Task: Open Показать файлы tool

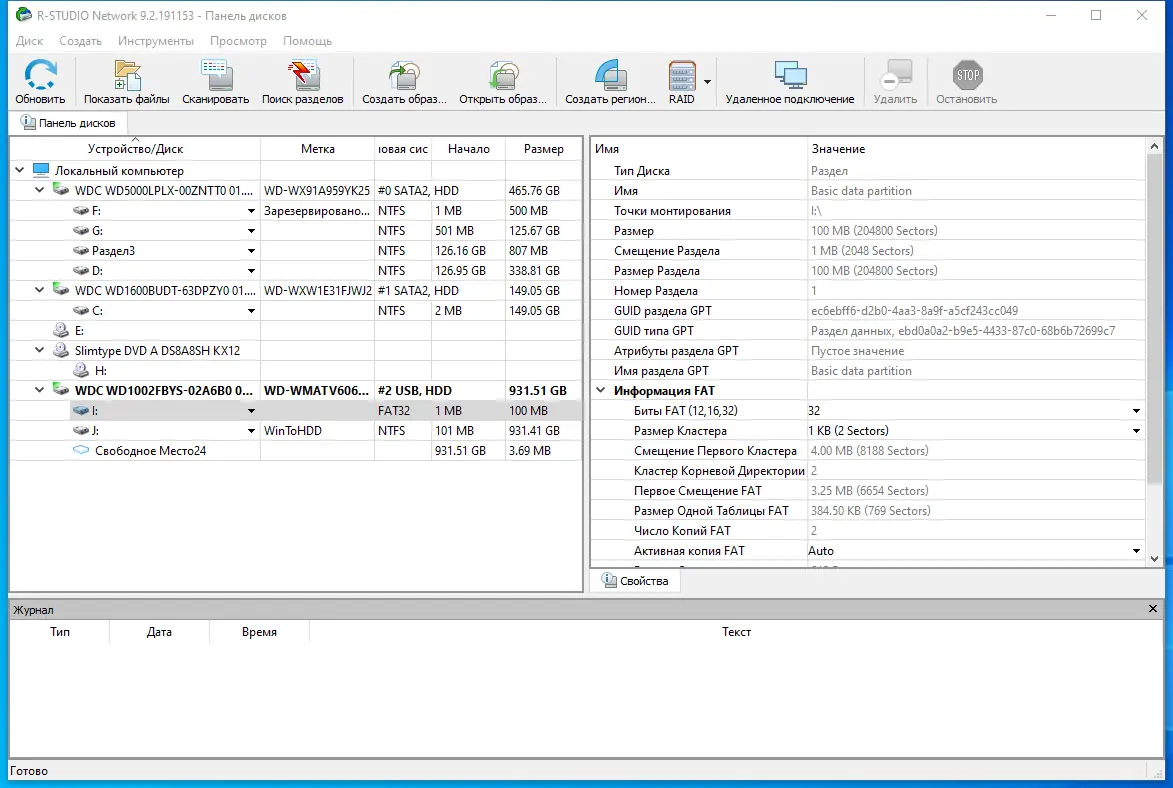Action: coord(125,80)
